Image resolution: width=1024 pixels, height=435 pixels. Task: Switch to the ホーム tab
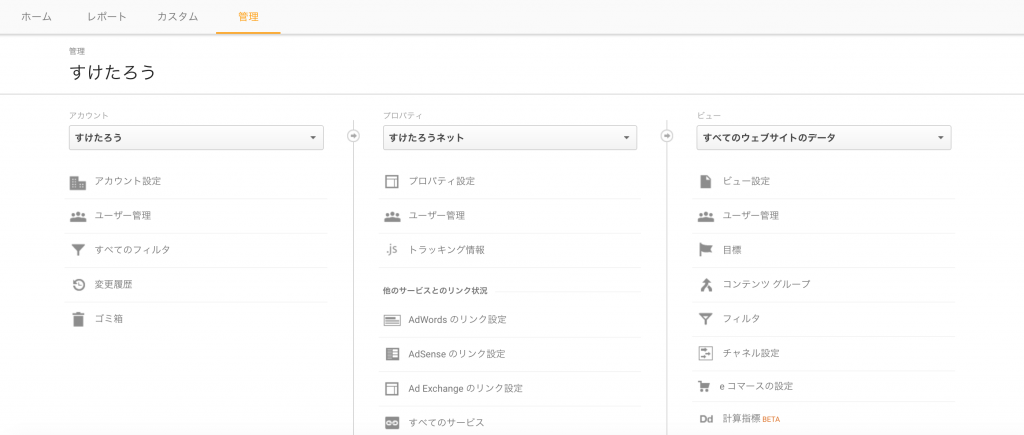tap(36, 17)
